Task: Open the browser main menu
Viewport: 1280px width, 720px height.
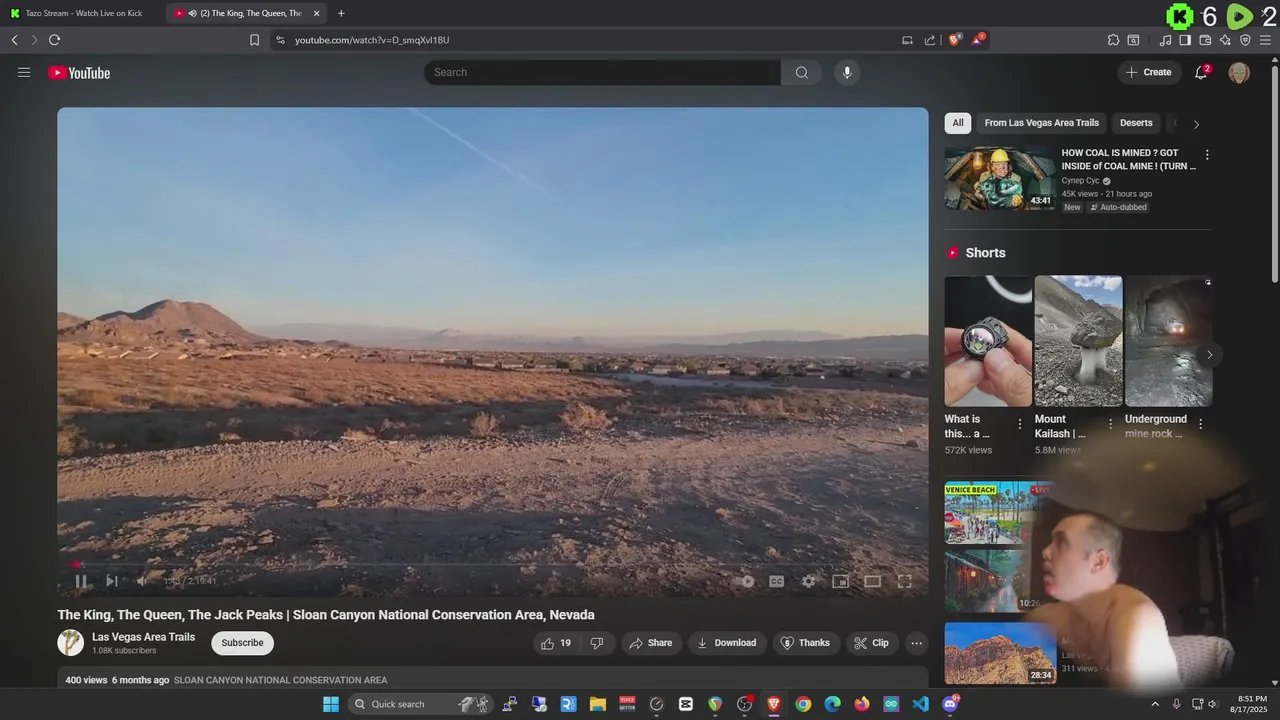Action: pos(1265,40)
